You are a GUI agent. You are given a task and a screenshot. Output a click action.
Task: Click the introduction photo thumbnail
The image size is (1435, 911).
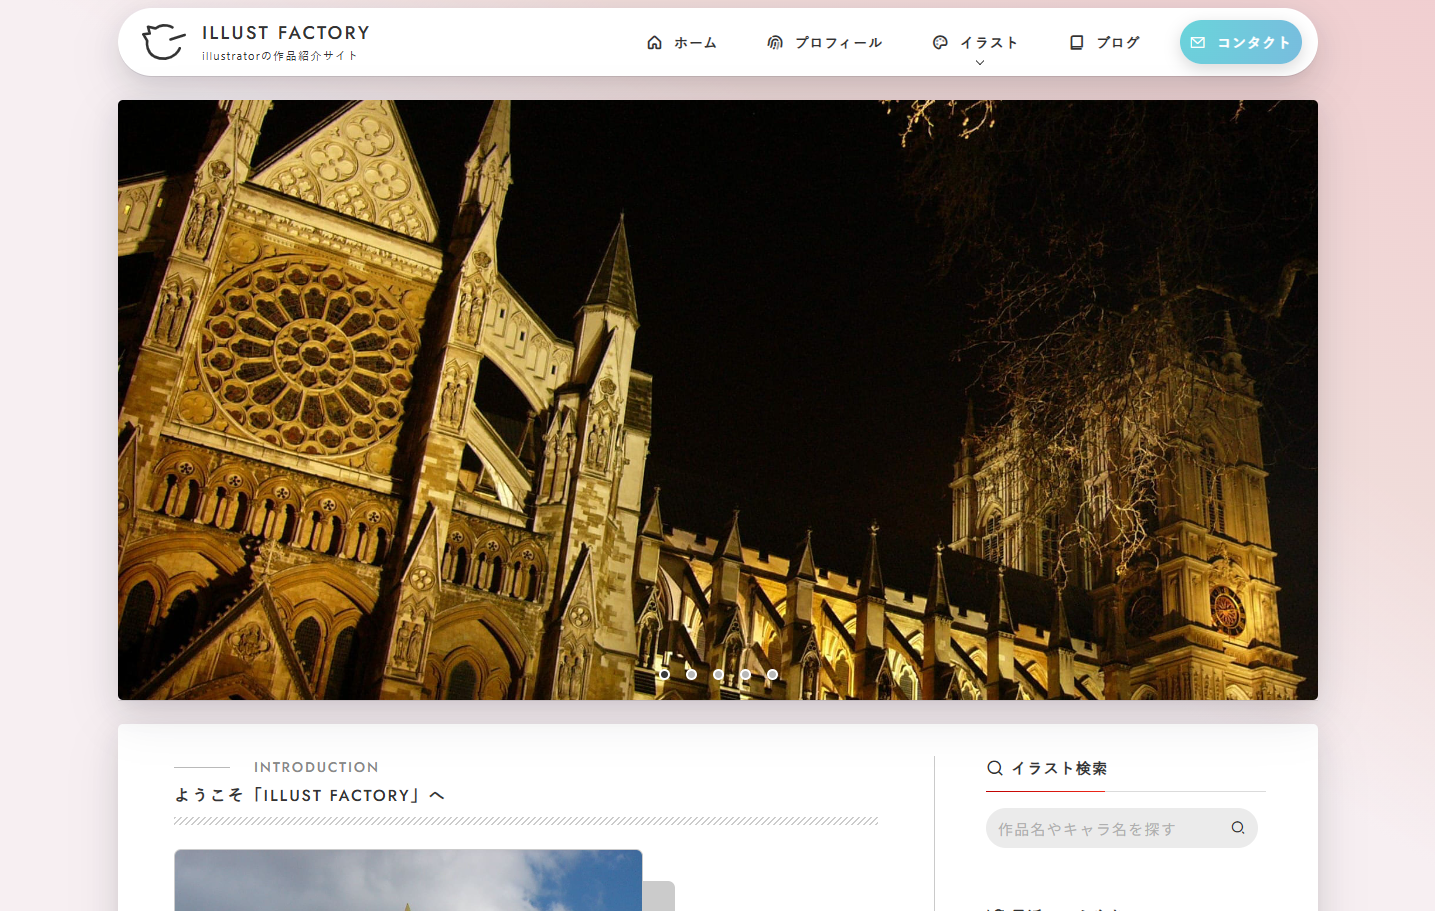pyautogui.click(x=408, y=880)
